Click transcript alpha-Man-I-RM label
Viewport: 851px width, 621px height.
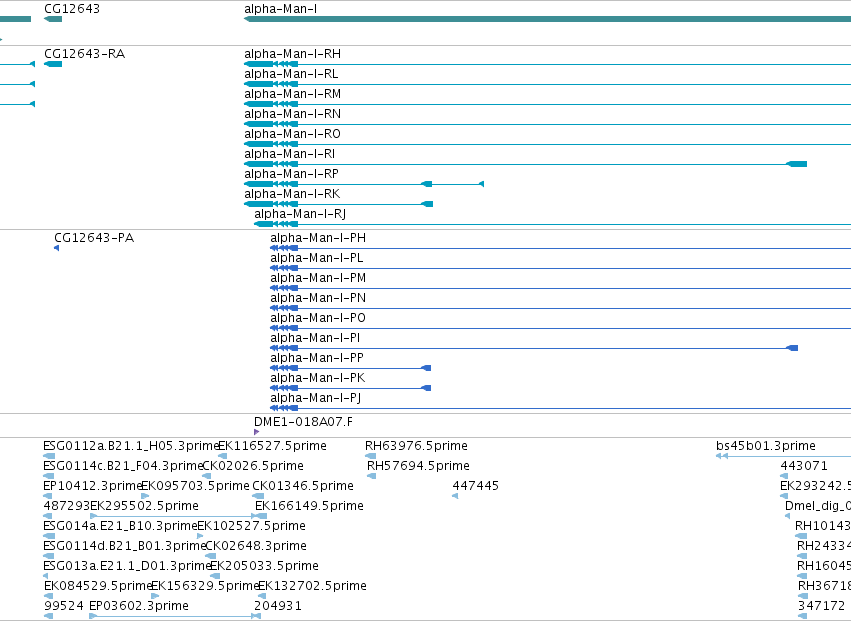tap(293, 94)
